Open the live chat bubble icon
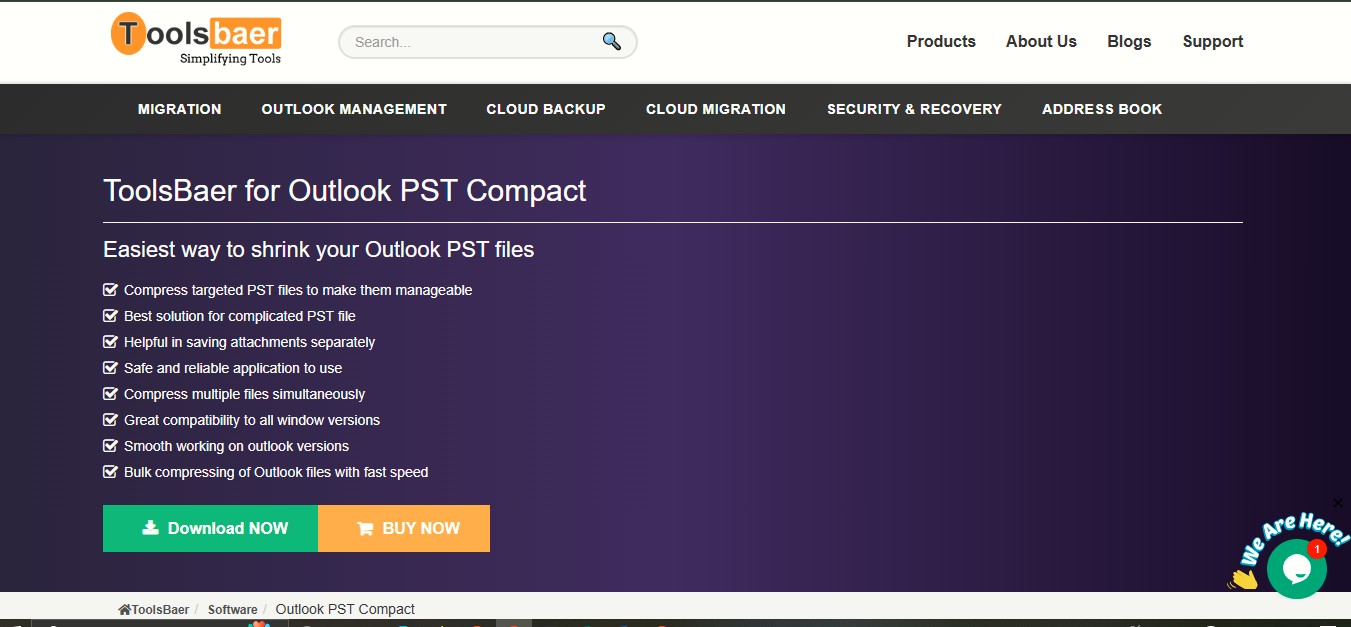1351x627 pixels. 1296,569
